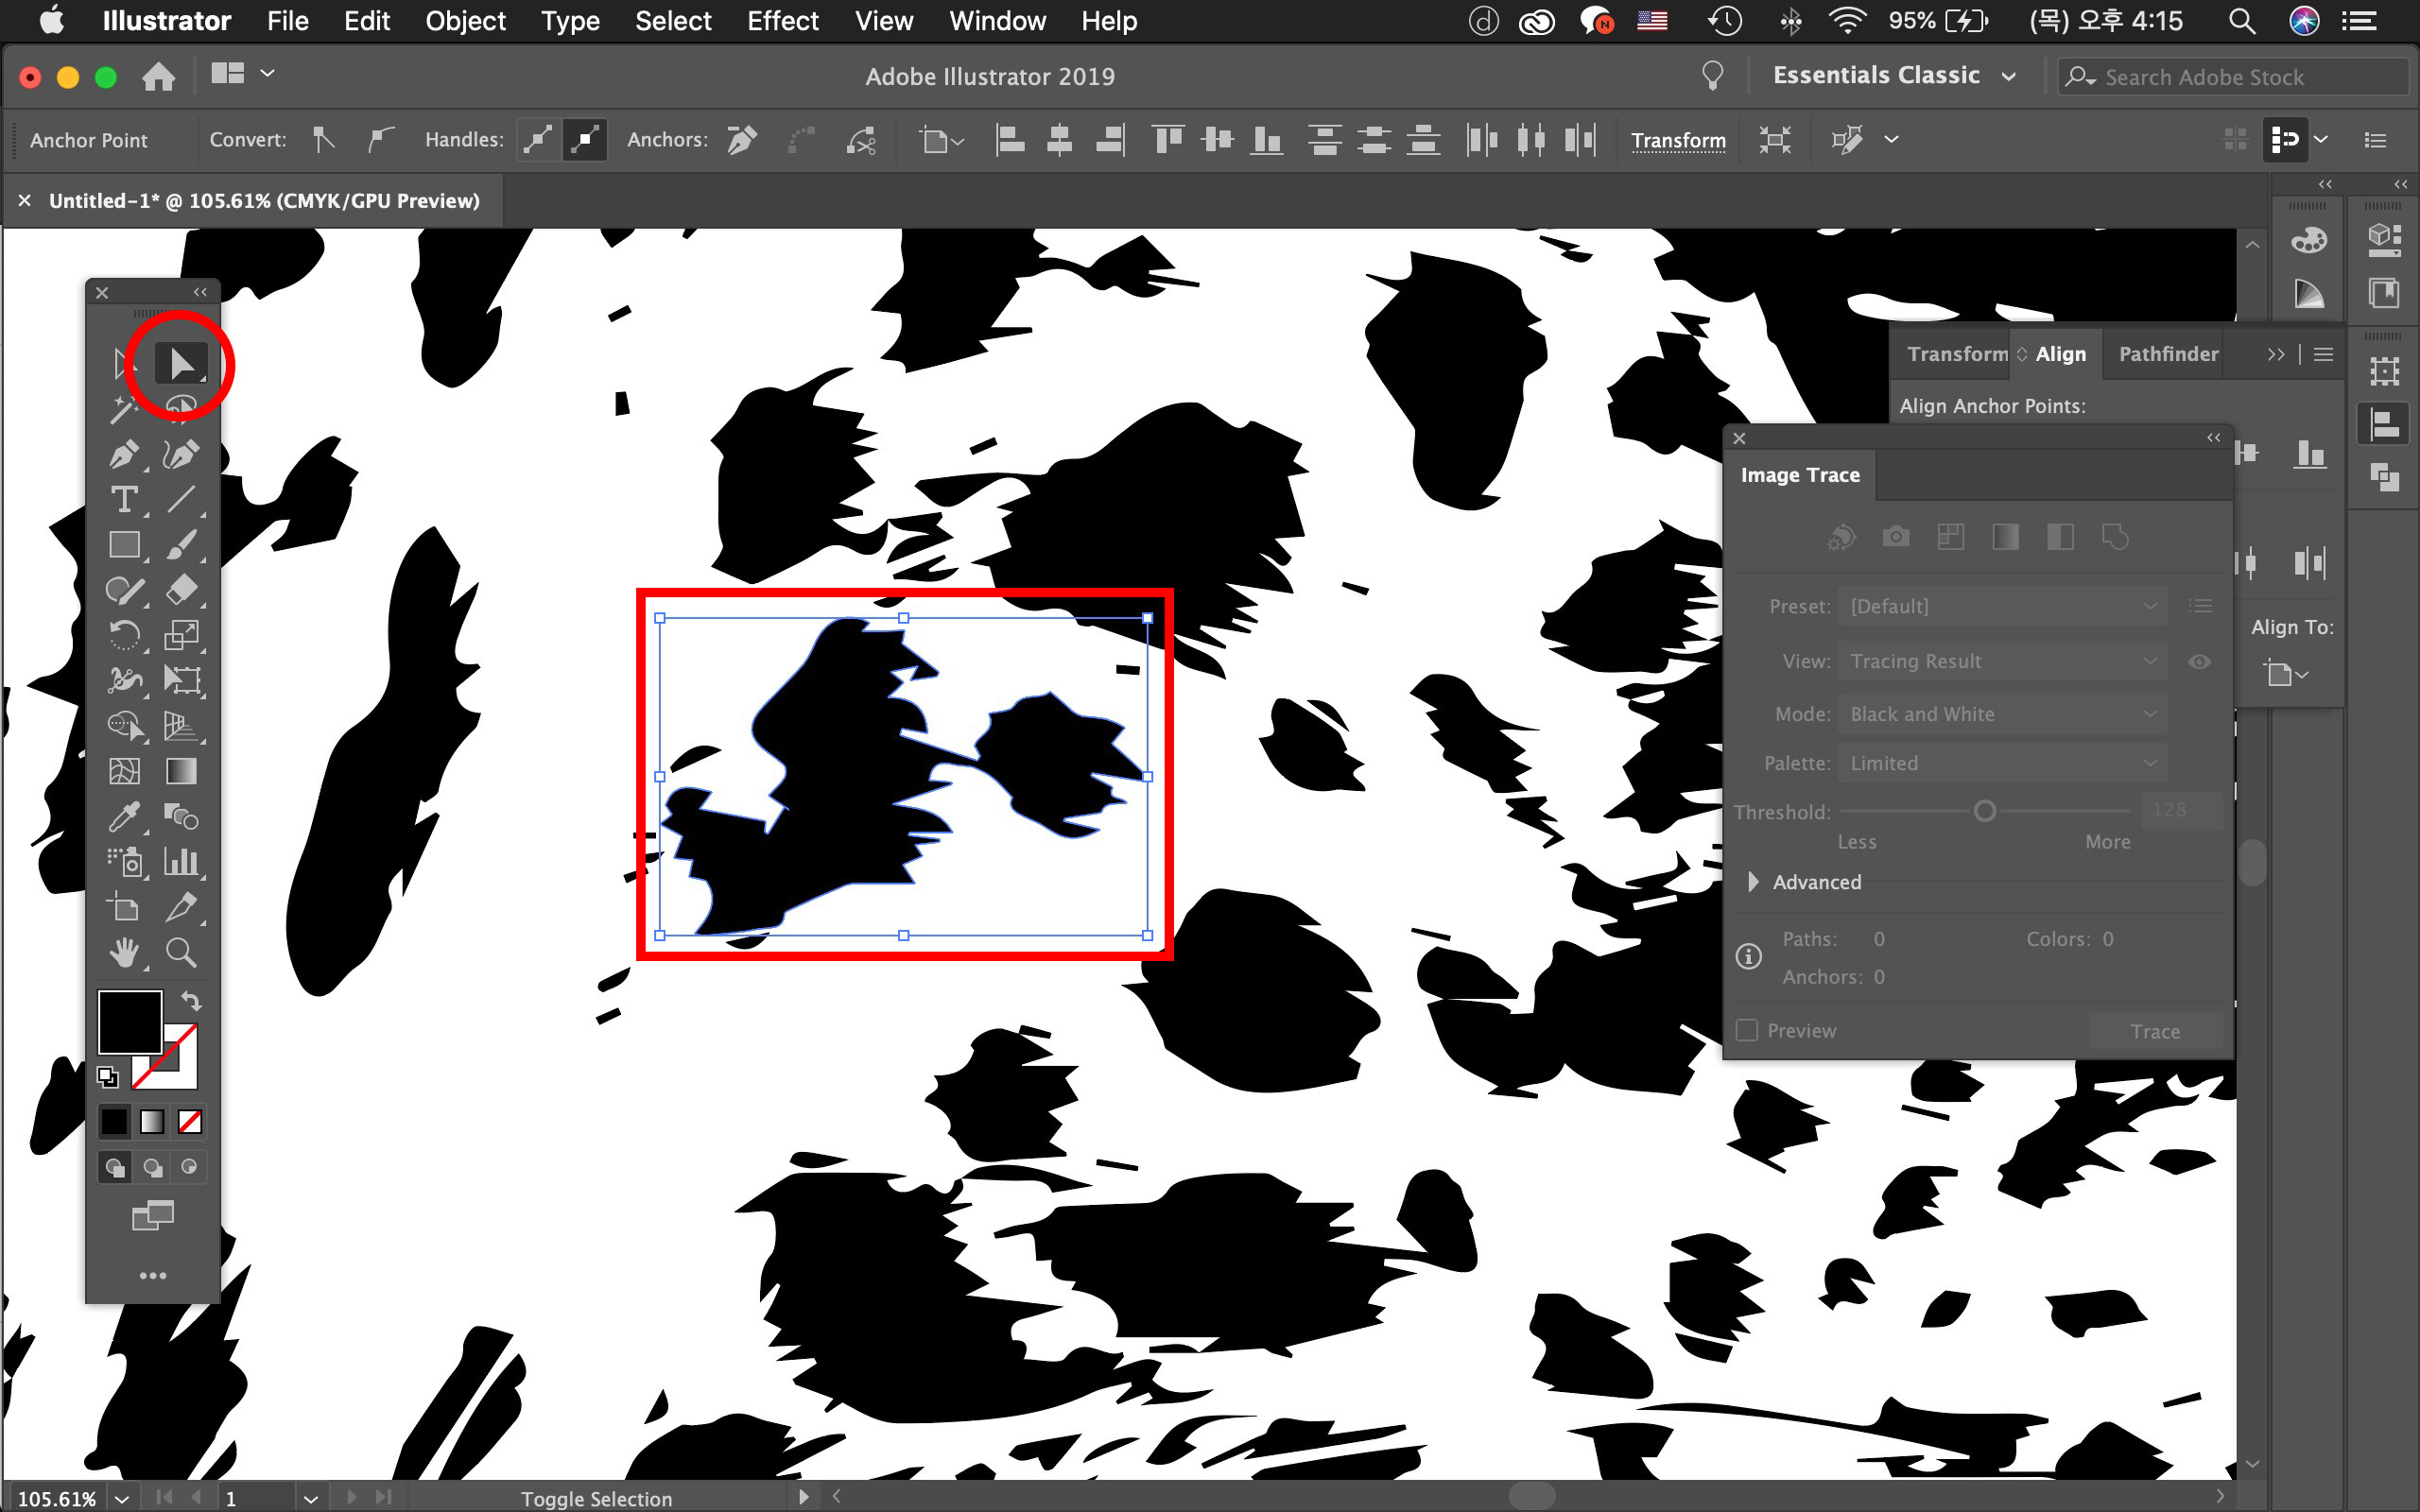This screenshot has width=2420, height=1512.
Task: Pick the Width tool
Action: click(x=124, y=680)
